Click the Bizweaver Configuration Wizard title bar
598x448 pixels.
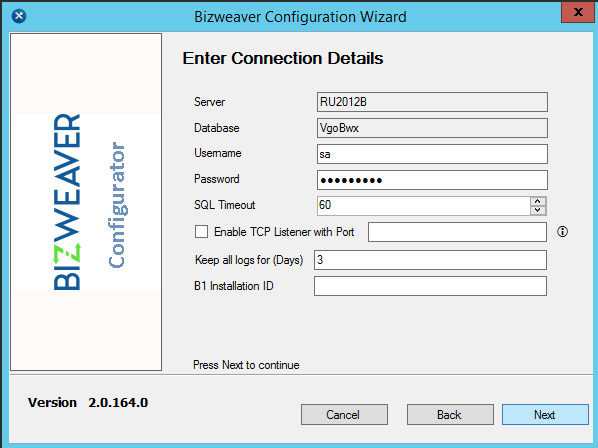point(300,17)
